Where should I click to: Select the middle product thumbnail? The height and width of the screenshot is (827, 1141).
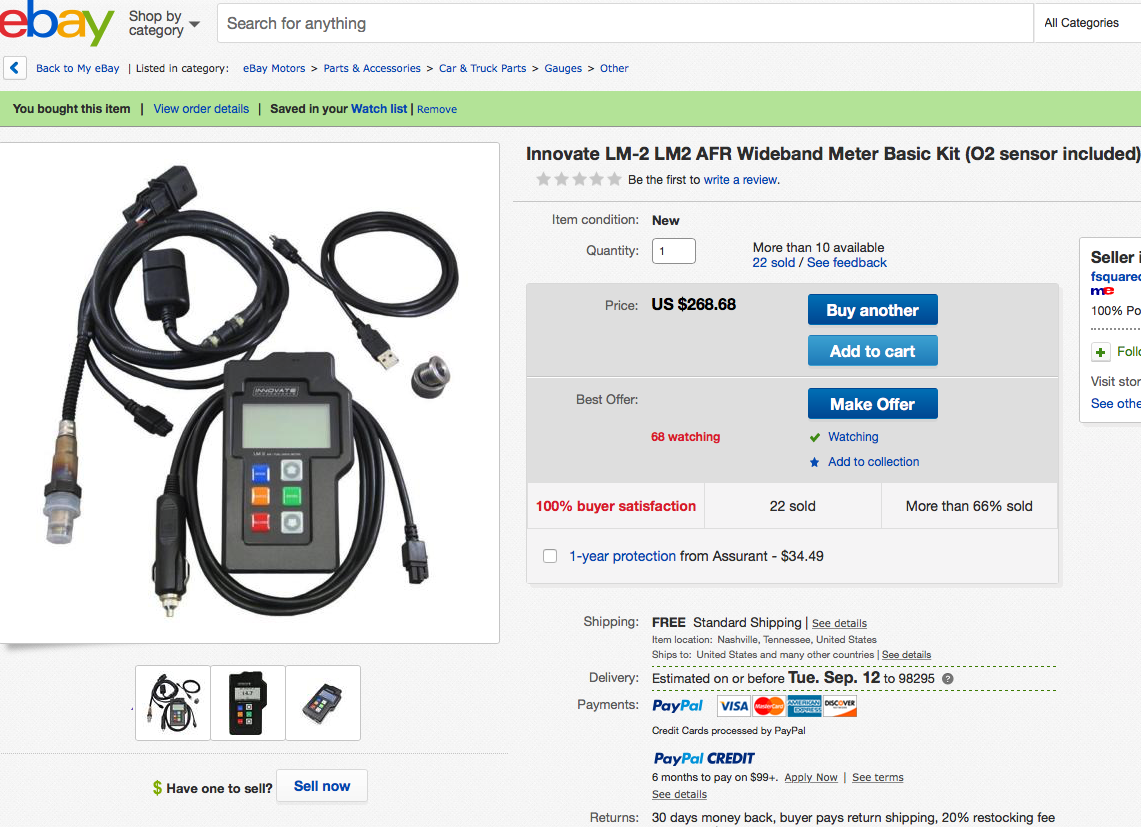click(x=247, y=703)
